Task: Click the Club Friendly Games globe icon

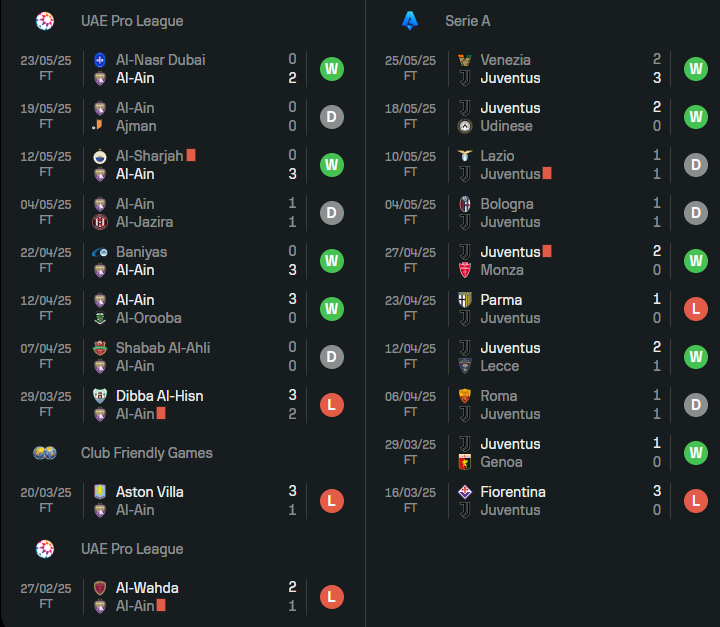Action: (45, 453)
